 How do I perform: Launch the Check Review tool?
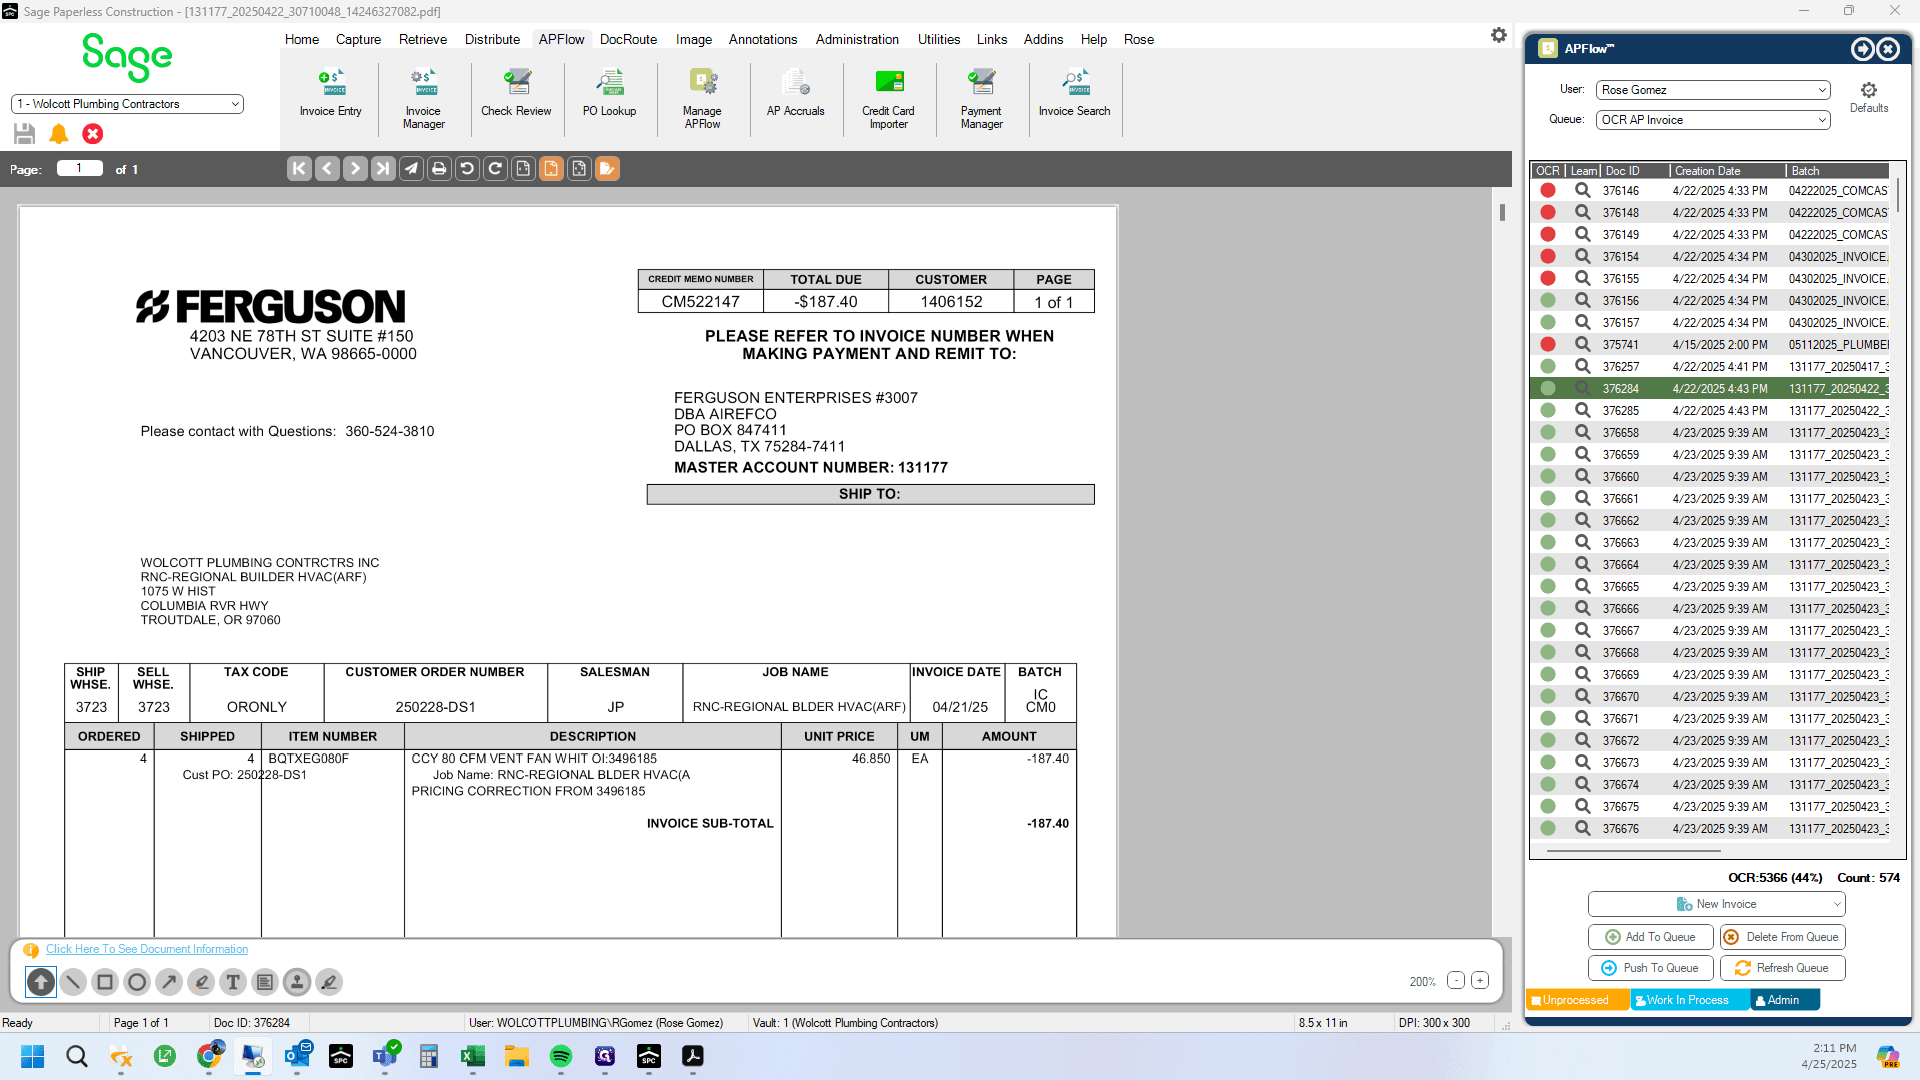516,93
